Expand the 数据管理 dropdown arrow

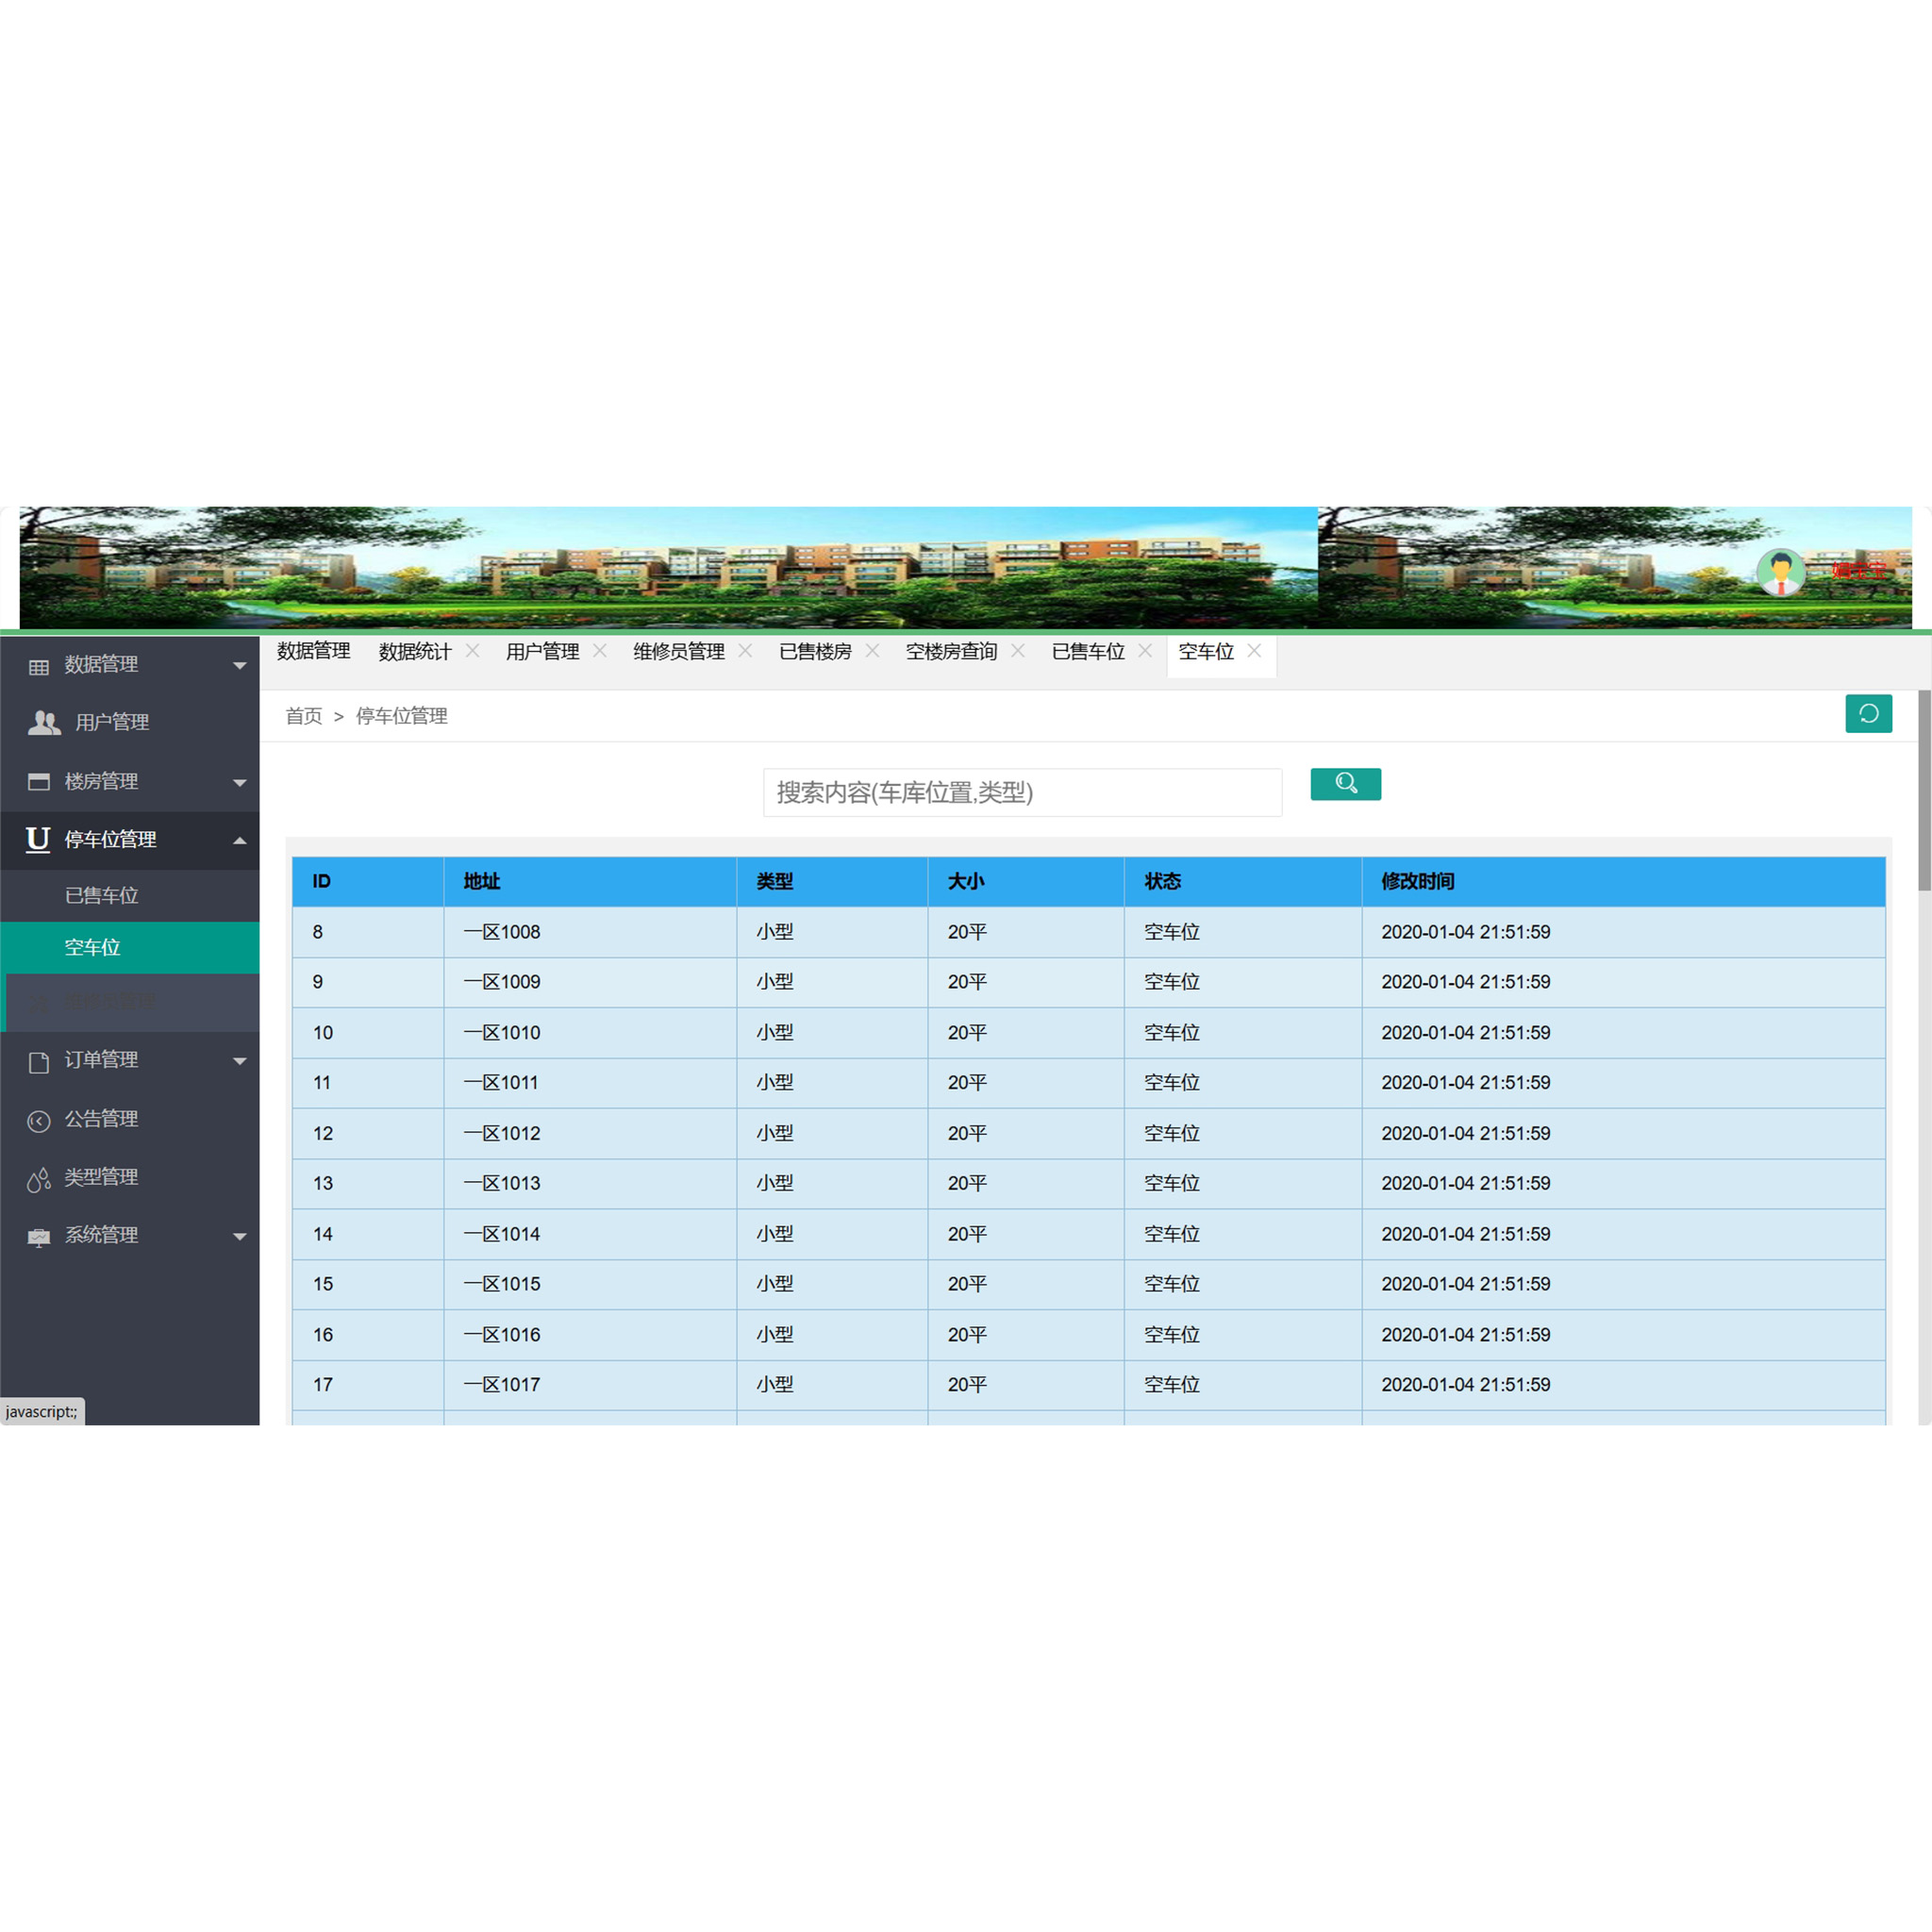[x=240, y=666]
